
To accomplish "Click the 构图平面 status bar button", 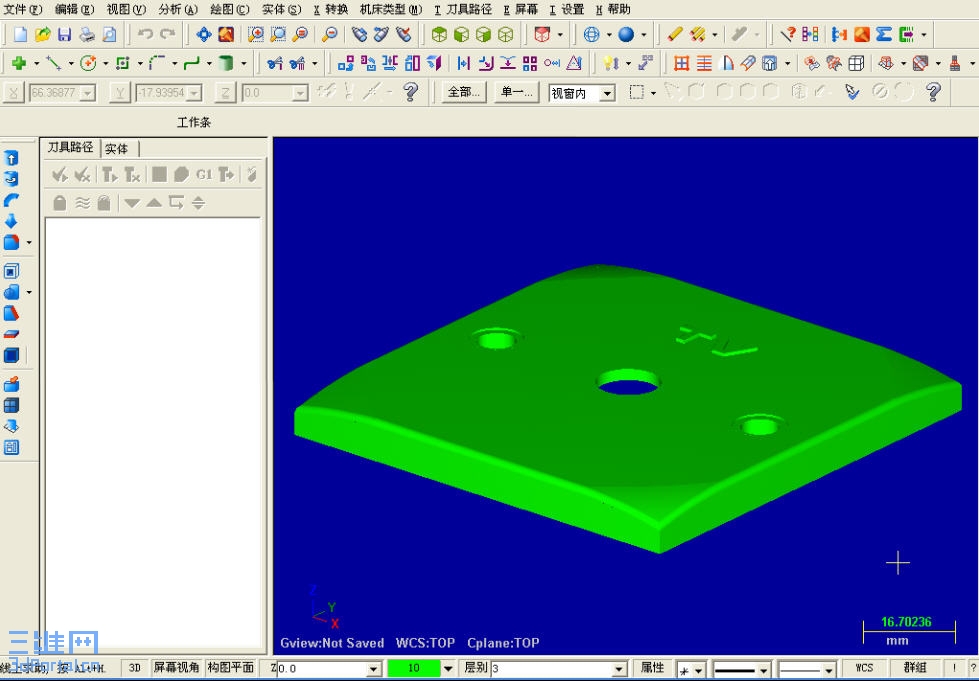I will (x=230, y=668).
